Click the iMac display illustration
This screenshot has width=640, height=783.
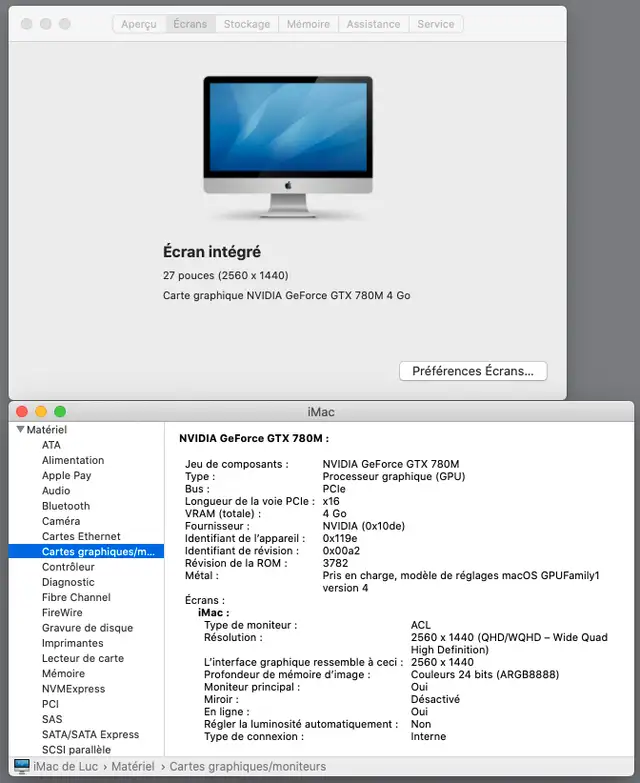coord(288,147)
